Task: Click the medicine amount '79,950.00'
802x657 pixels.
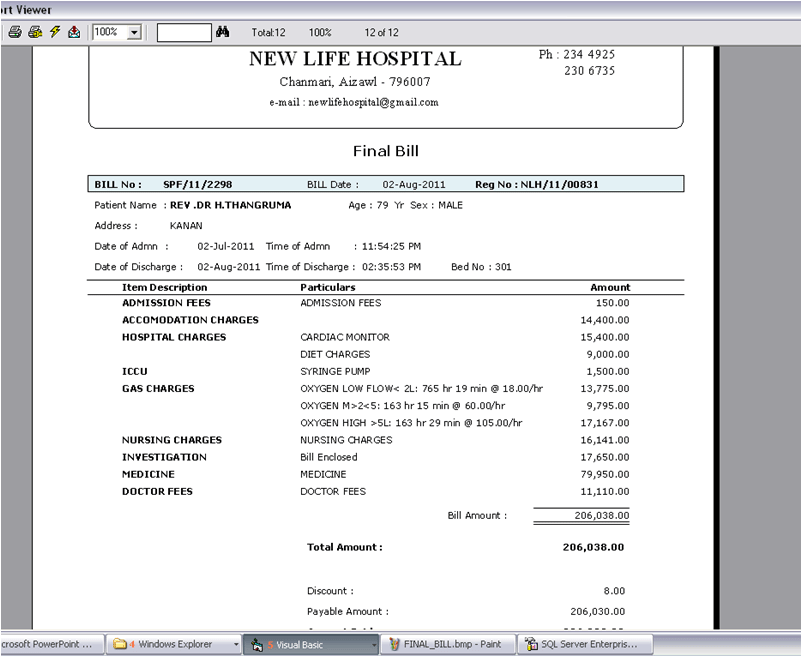Action: coord(605,474)
